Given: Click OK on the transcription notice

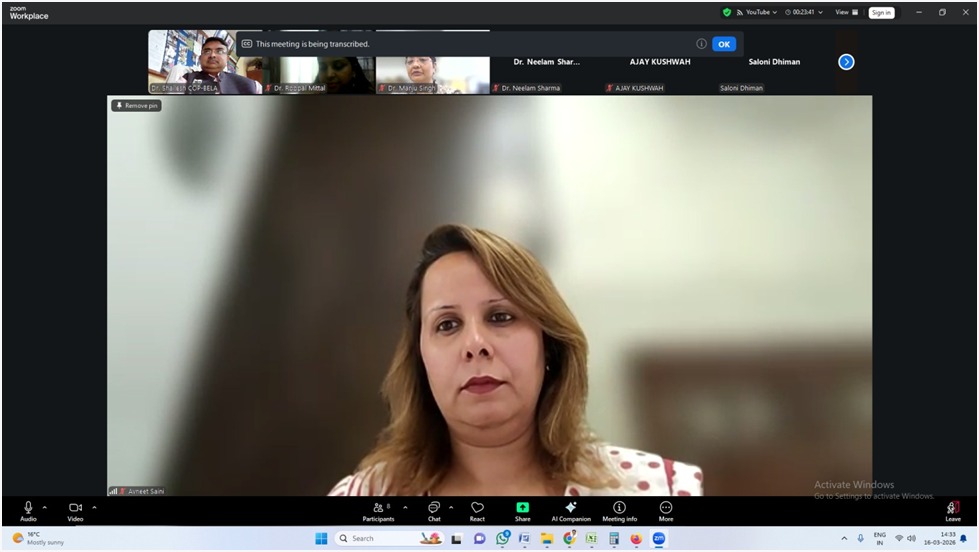Looking at the screenshot, I should [723, 44].
